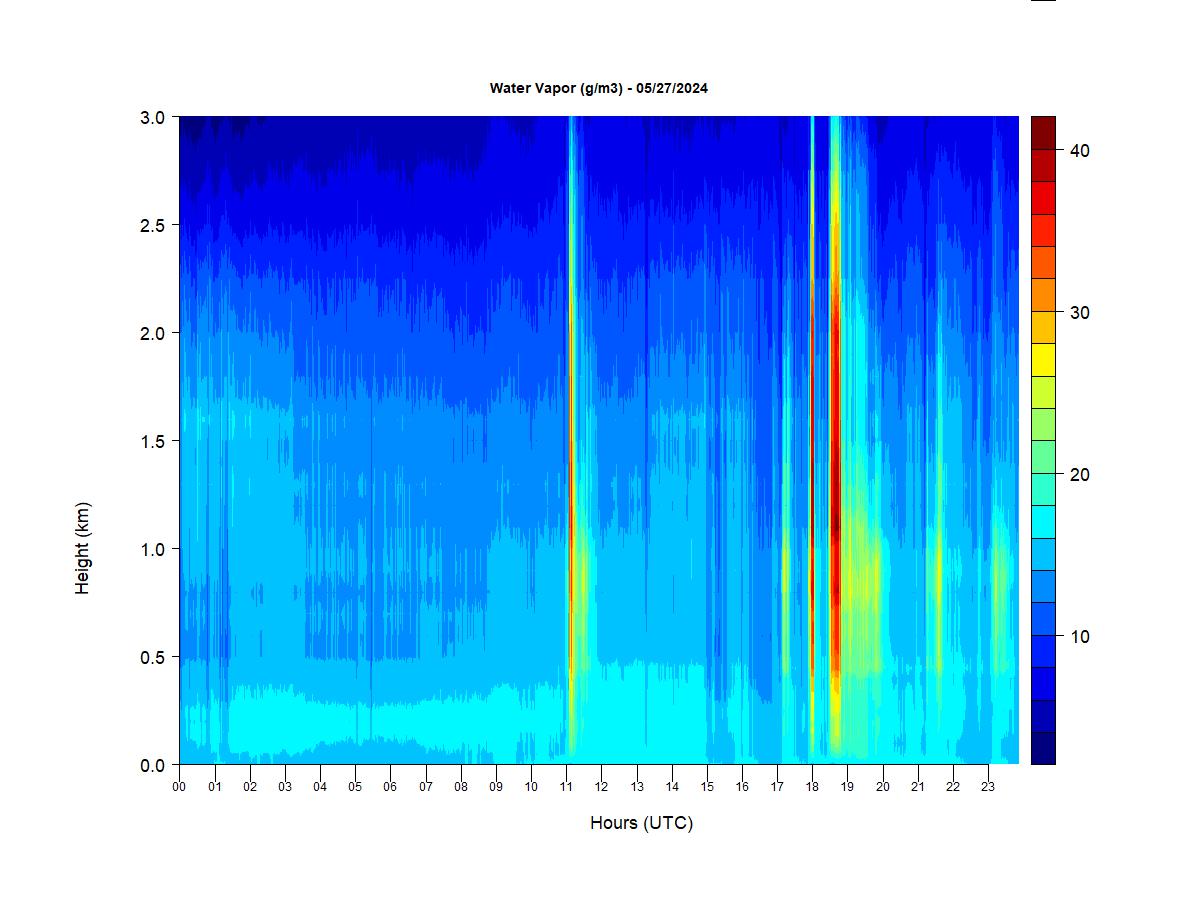Select hour tick label 13 on x-axis

[637, 787]
